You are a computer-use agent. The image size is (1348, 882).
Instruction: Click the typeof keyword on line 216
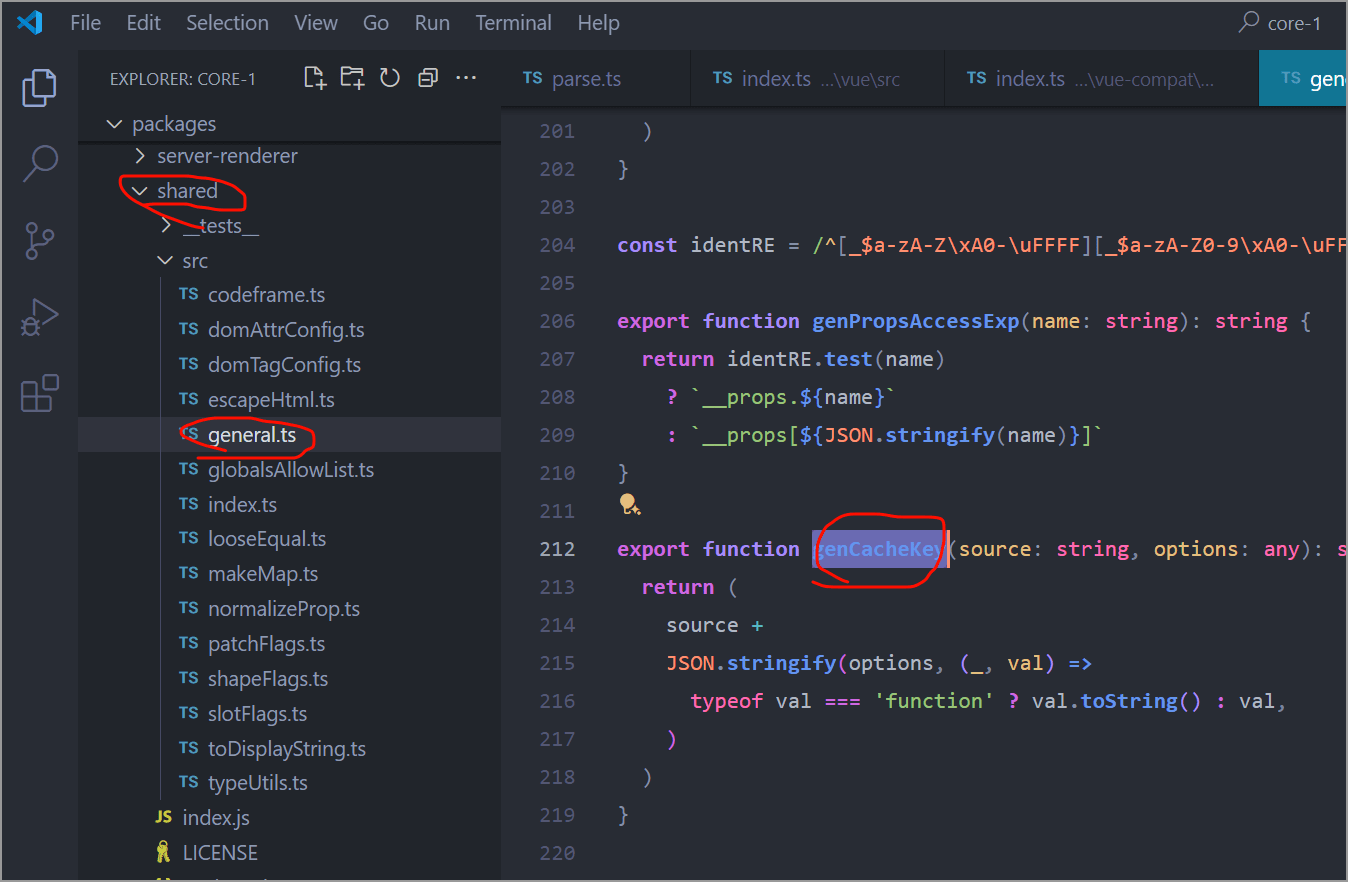(x=727, y=701)
